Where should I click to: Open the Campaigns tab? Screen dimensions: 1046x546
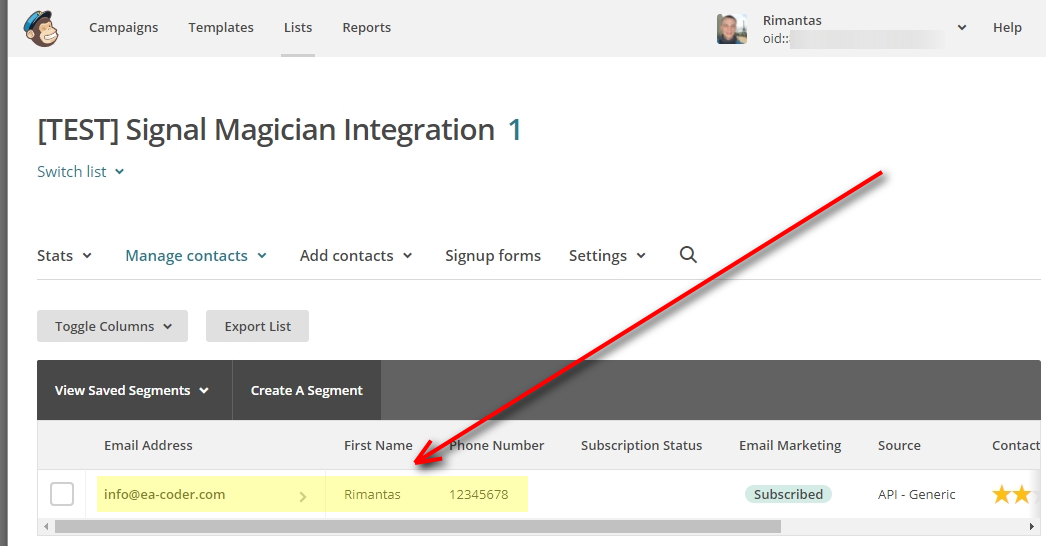123,28
